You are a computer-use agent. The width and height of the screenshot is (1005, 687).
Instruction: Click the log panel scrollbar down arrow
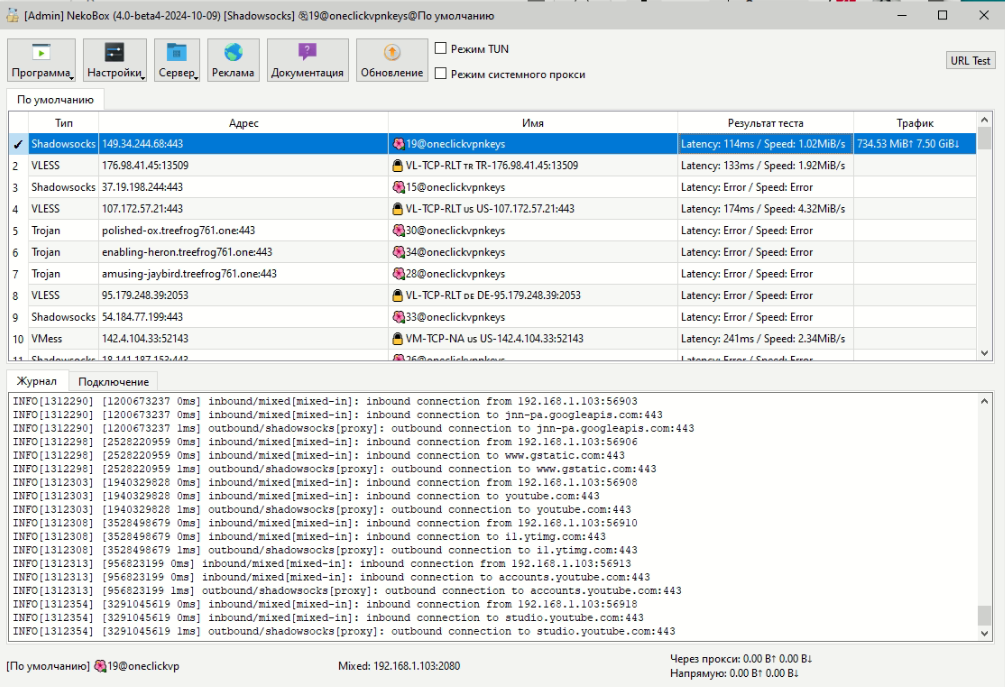click(984, 632)
